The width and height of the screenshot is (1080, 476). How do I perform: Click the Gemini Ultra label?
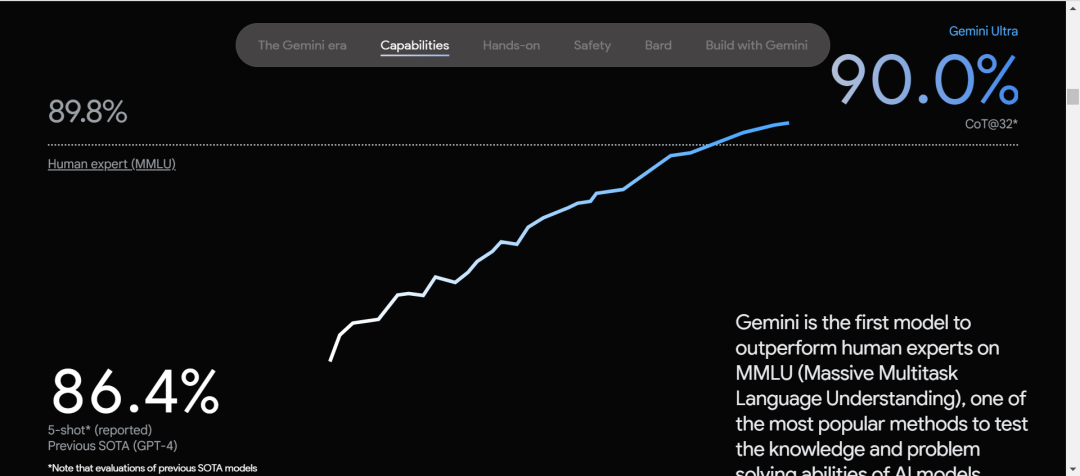tap(983, 31)
